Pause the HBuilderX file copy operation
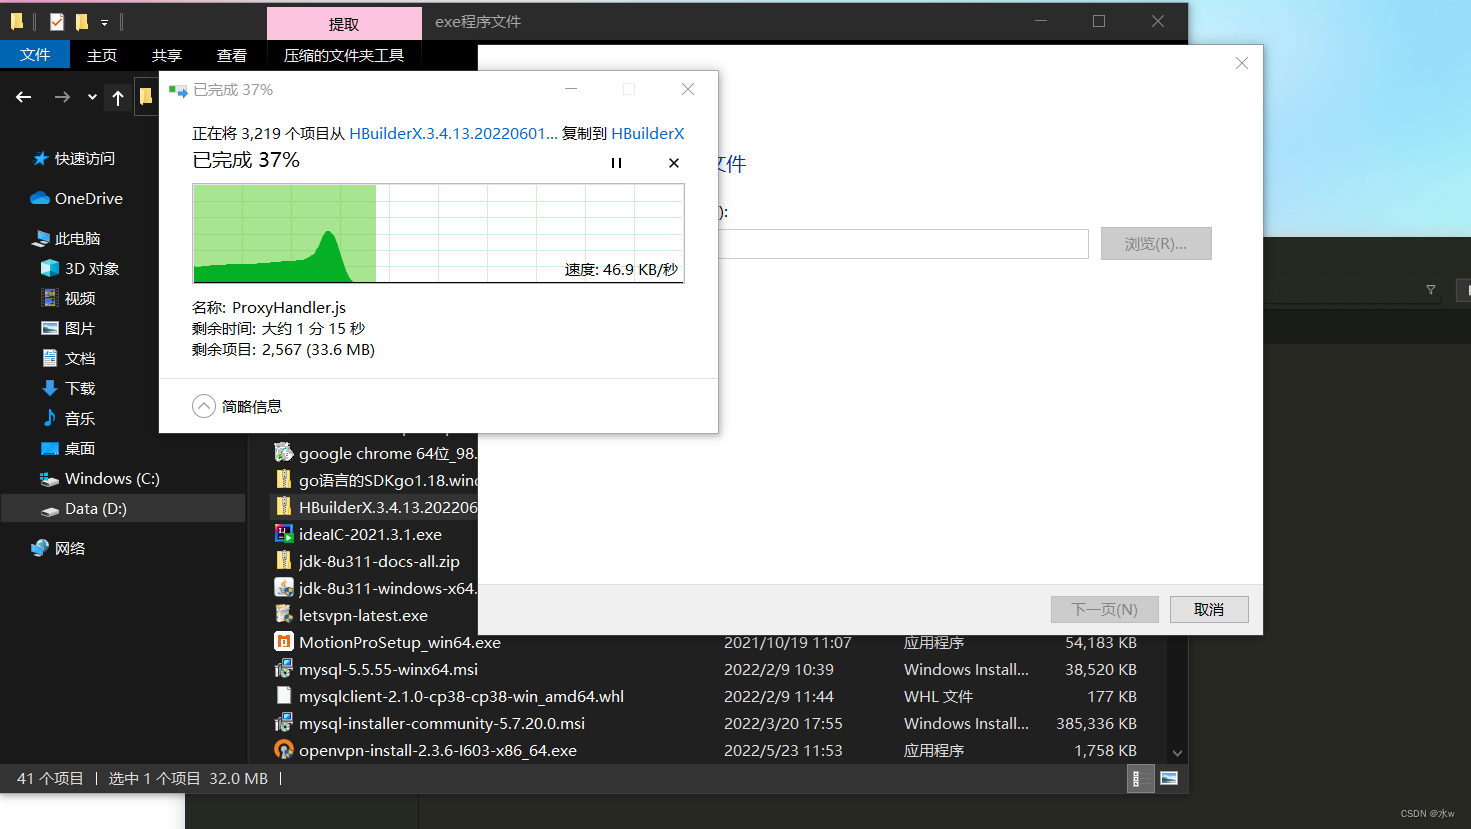The image size is (1471, 829). tap(616, 162)
